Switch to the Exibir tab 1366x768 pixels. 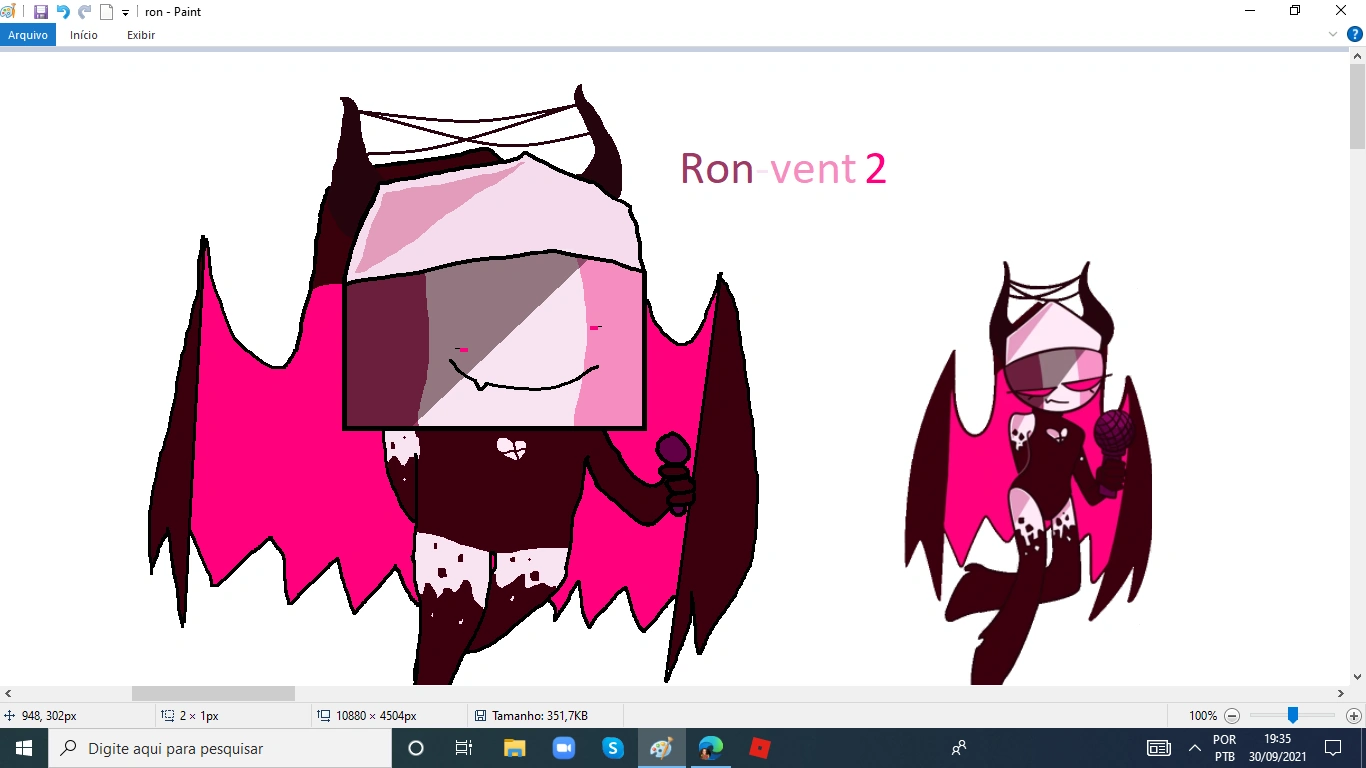pyautogui.click(x=140, y=34)
